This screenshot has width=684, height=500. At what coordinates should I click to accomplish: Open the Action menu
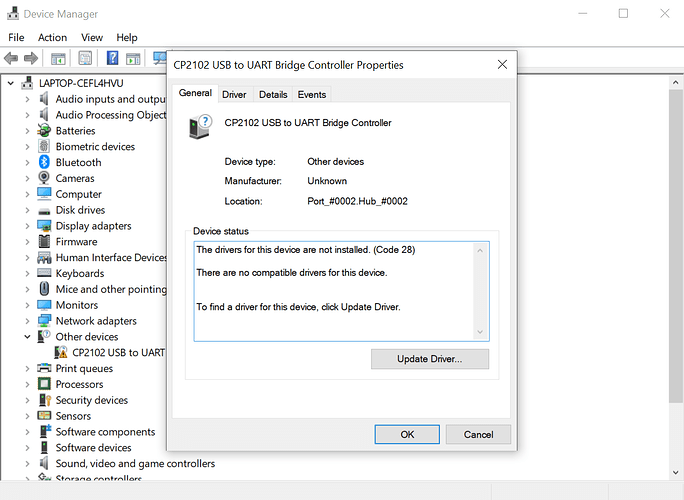pyautogui.click(x=52, y=38)
